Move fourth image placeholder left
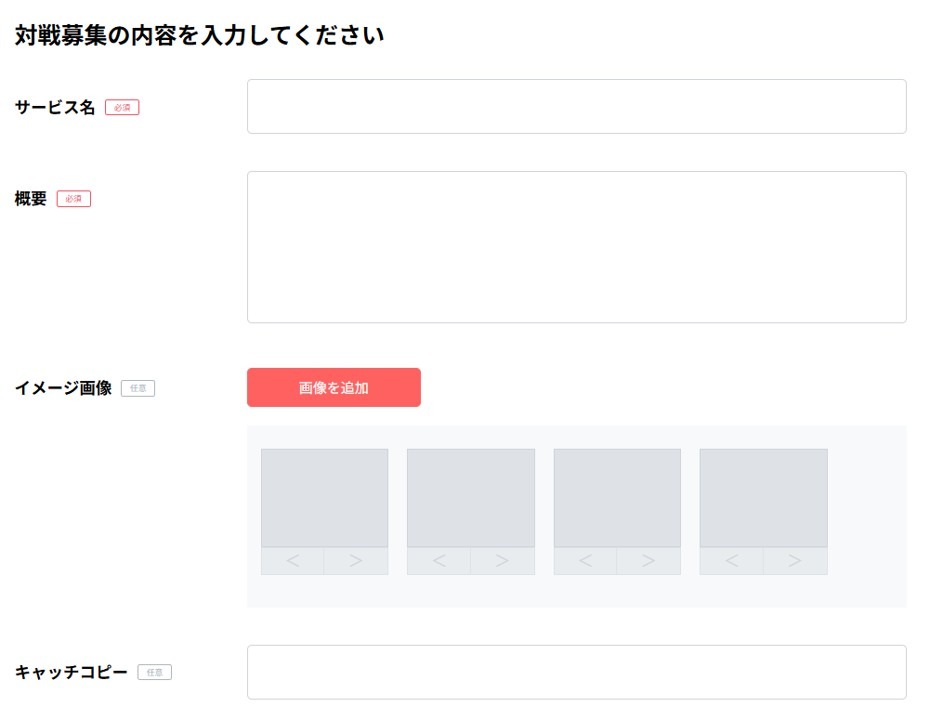This screenshot has width=930, height=720. tap(731, 561)
